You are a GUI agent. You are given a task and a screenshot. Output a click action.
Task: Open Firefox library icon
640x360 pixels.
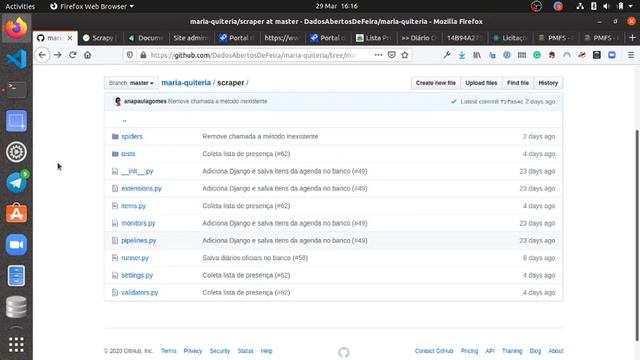click(x=477, y=55)
